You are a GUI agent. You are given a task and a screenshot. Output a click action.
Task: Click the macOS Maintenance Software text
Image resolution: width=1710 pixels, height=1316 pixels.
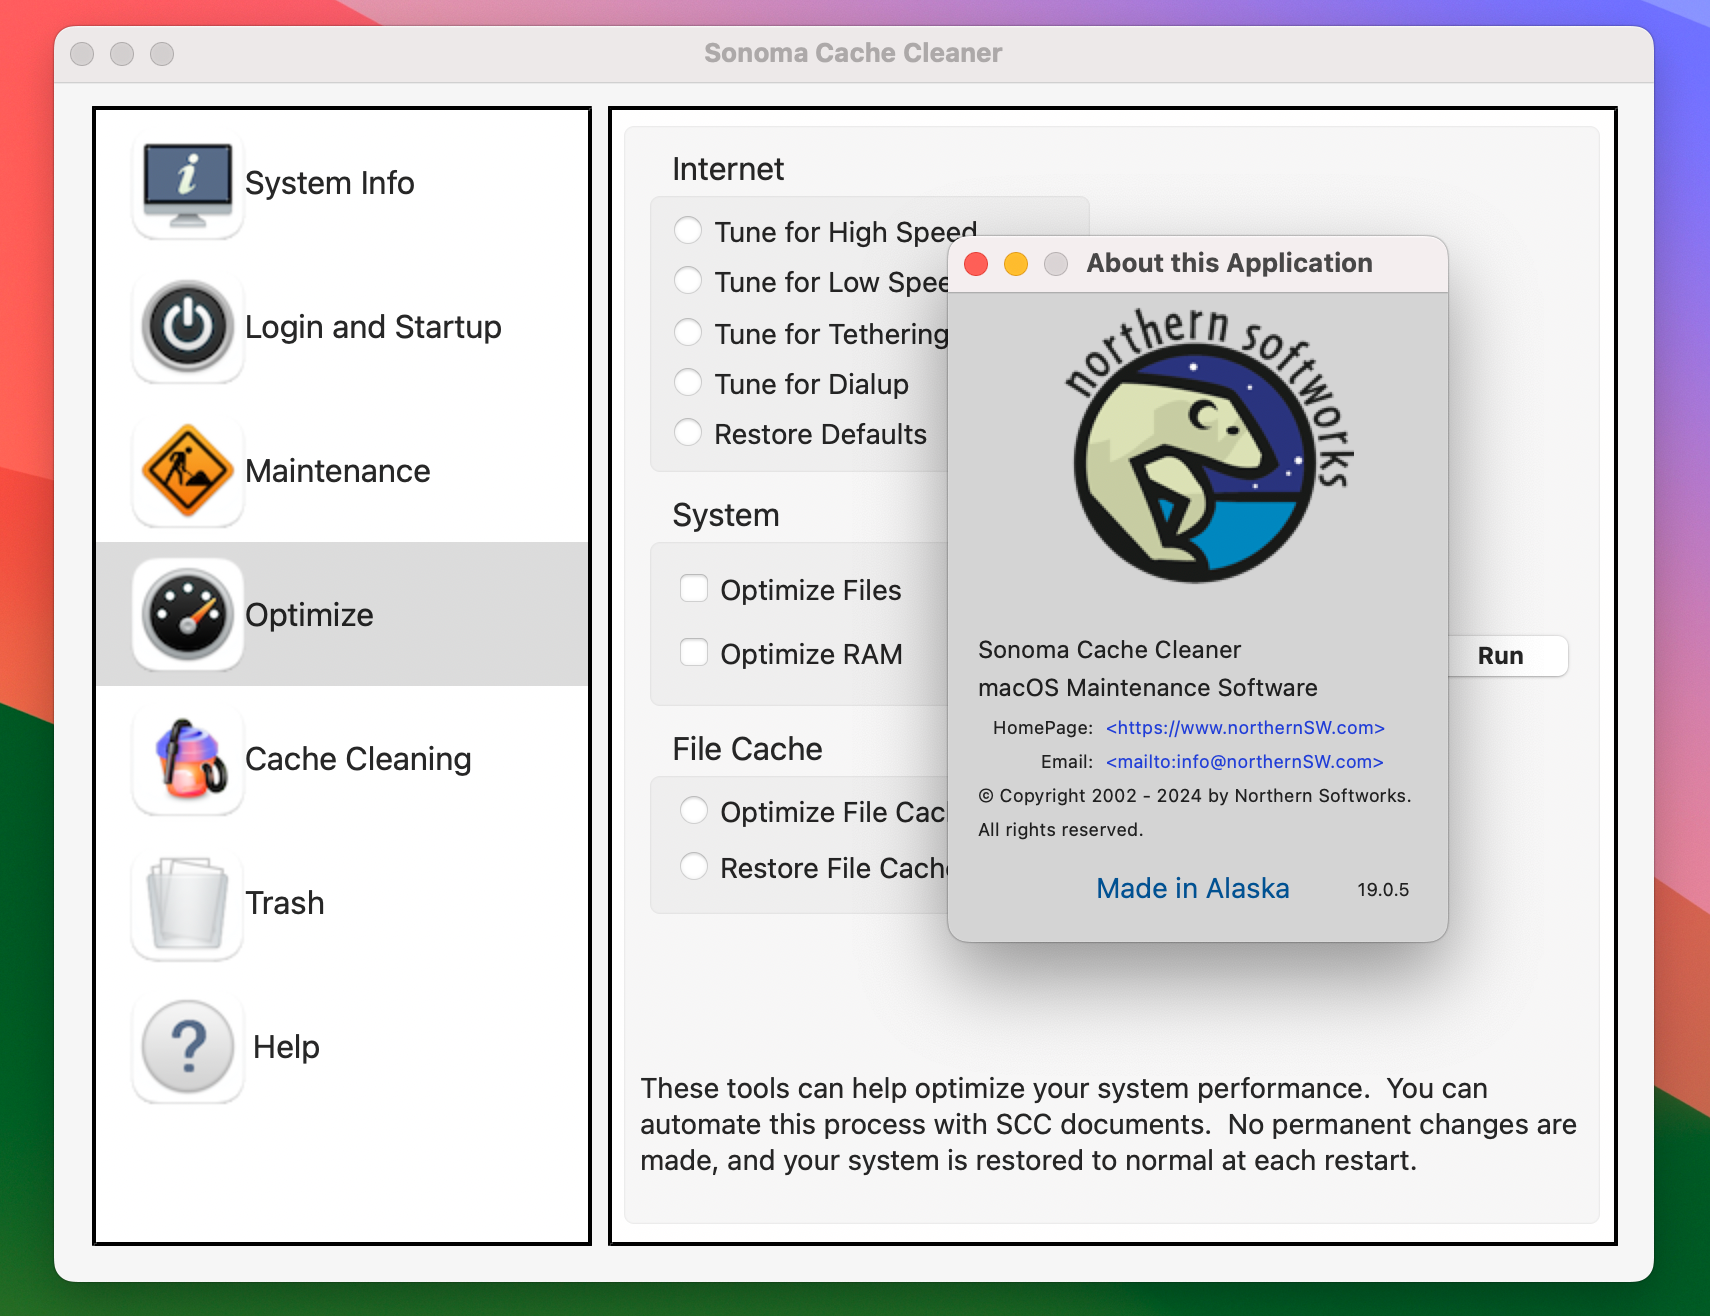[1147, 688]
